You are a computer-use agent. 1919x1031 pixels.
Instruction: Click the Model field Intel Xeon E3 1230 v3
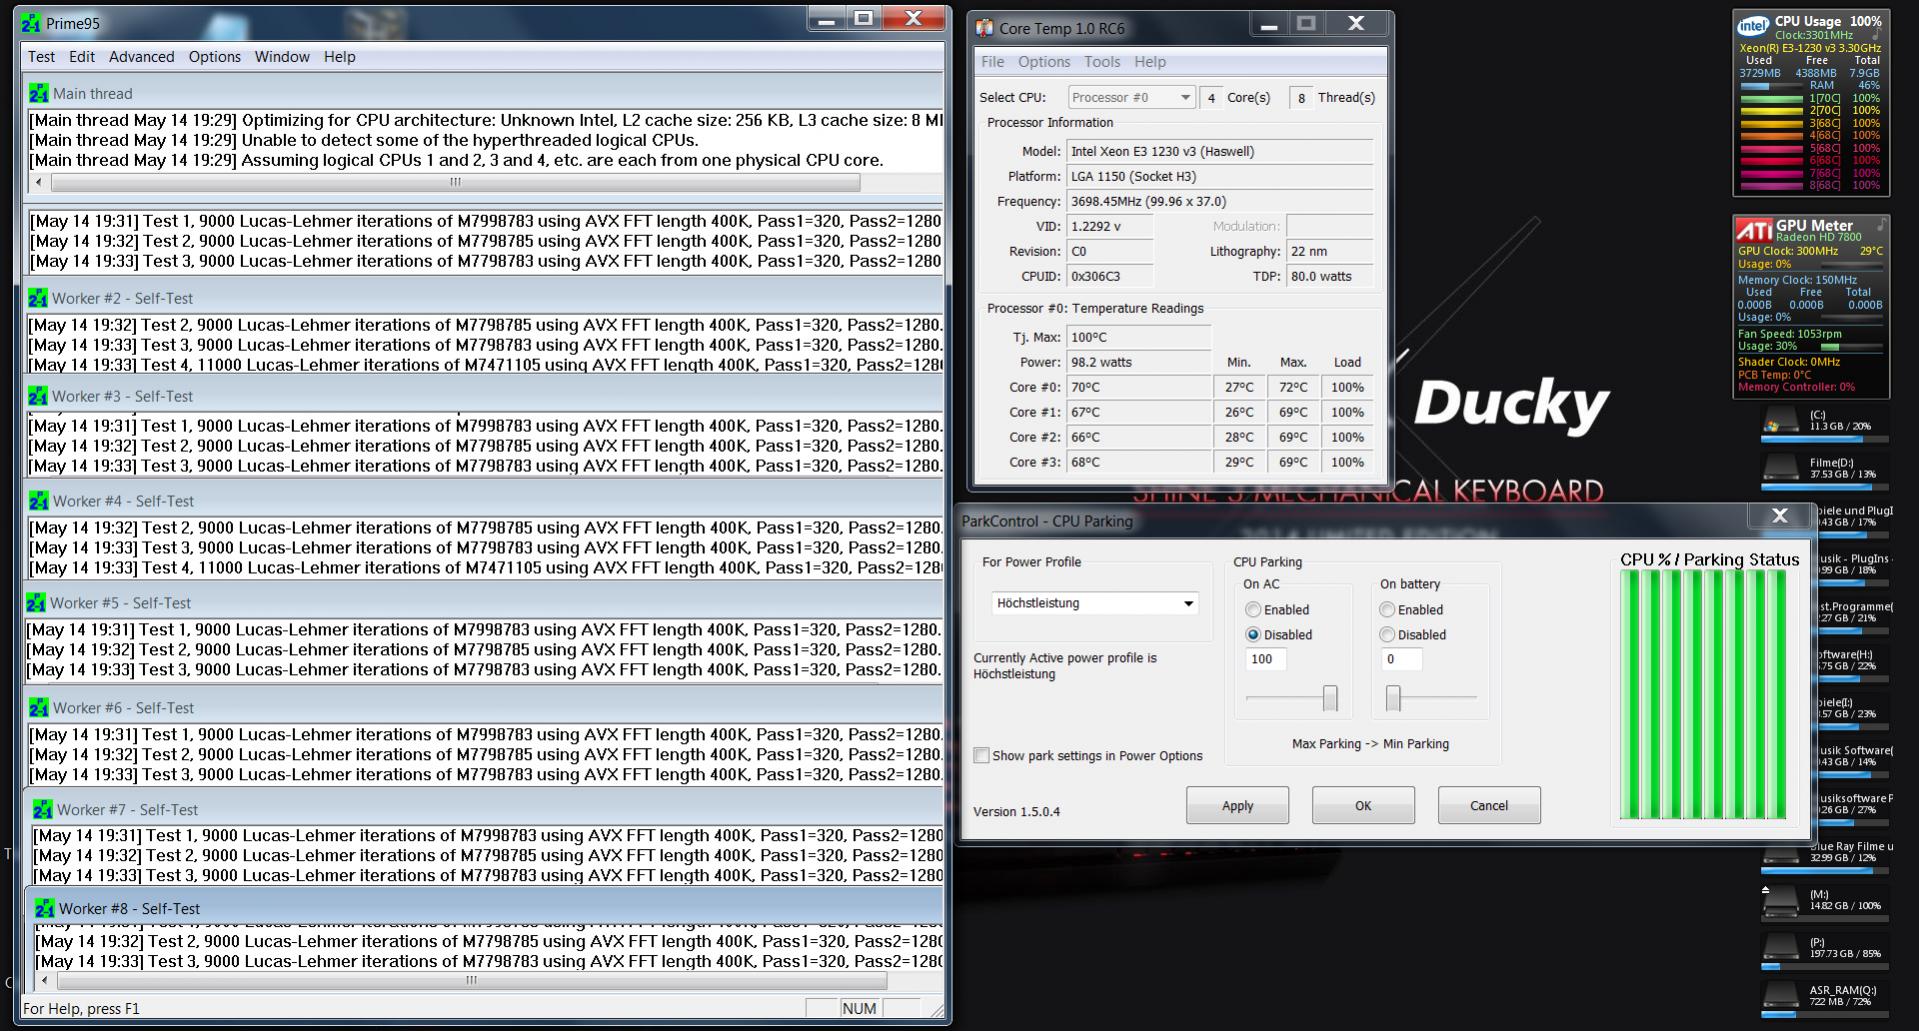[1220, 152]
